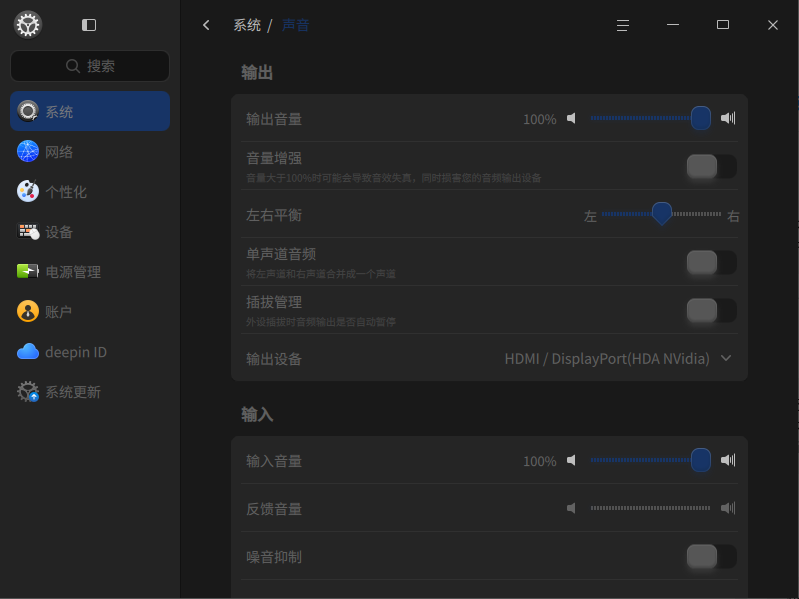Click the Control Center gear logo icon
Image resolution: width=799 pixels, height=599 pixels.
pyautogui.click(x=28, y=24)
